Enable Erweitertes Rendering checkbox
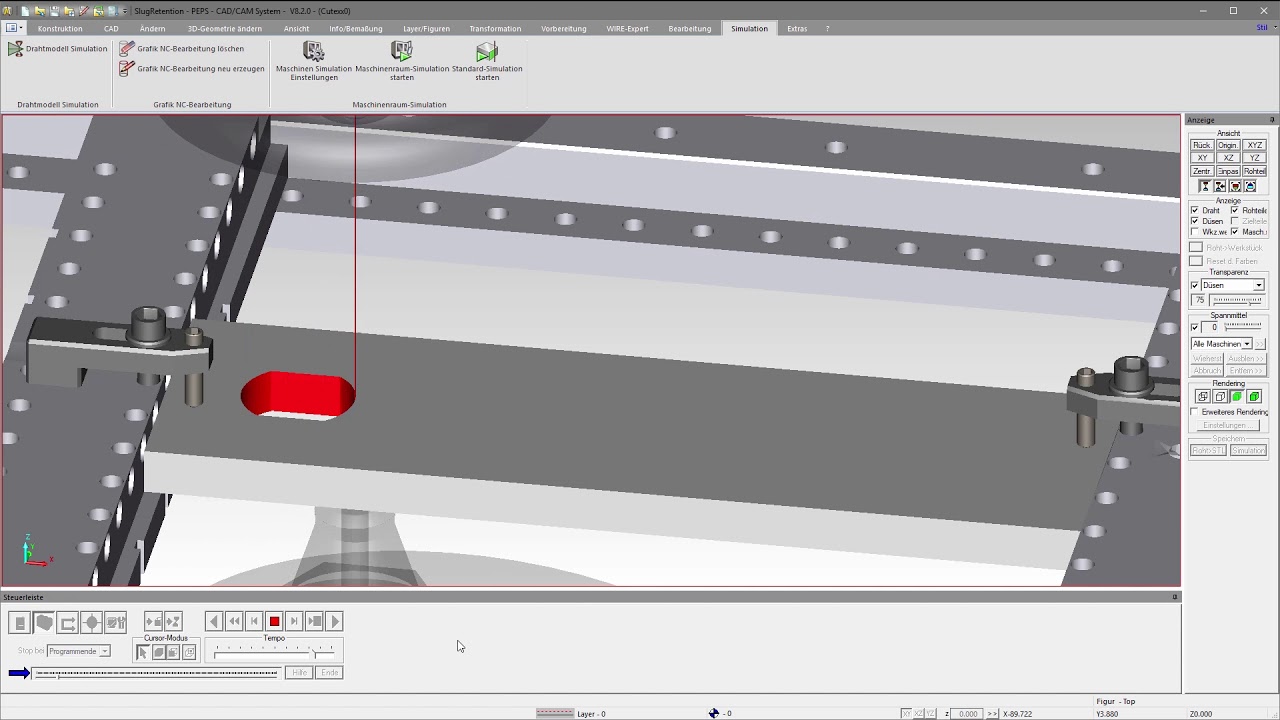Screen dimensions: 1280x720 pos(1194,412)
